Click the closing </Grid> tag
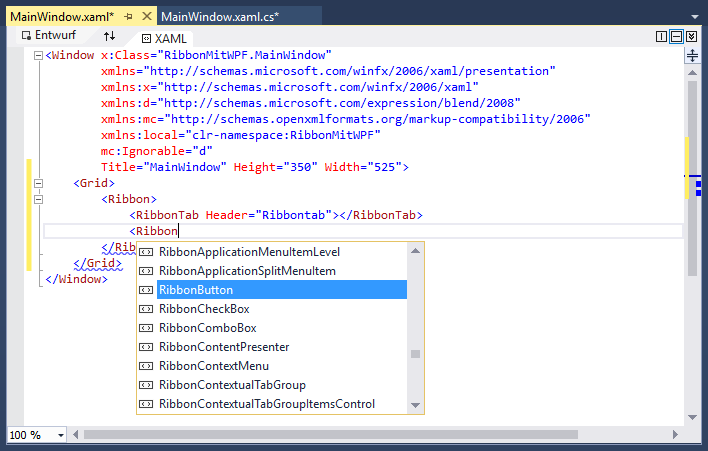Viewport: 708px width, 451px height. pyautogui.click(x=98, y=263)
